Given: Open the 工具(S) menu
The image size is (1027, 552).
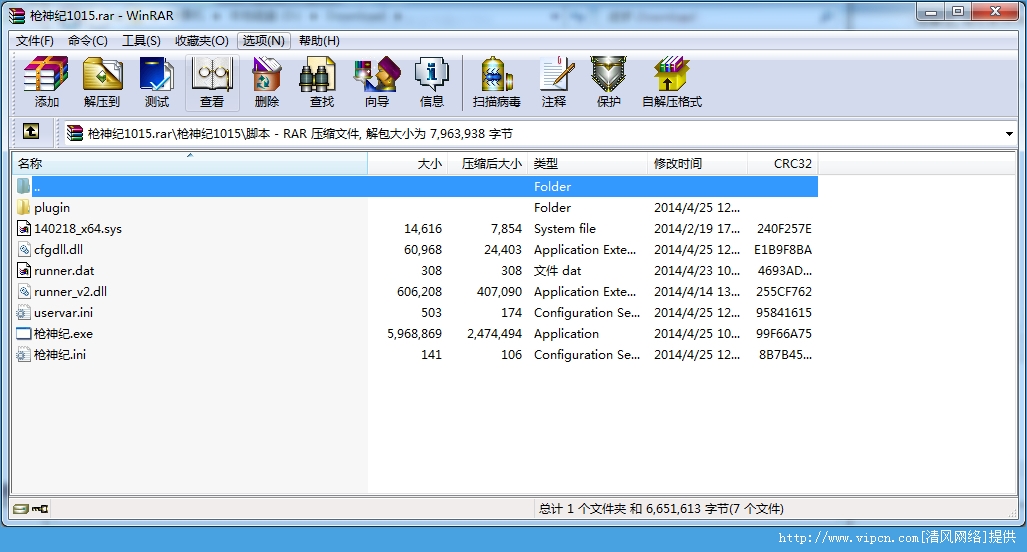Looking at the screenshot, I should (x=141, y=41).
